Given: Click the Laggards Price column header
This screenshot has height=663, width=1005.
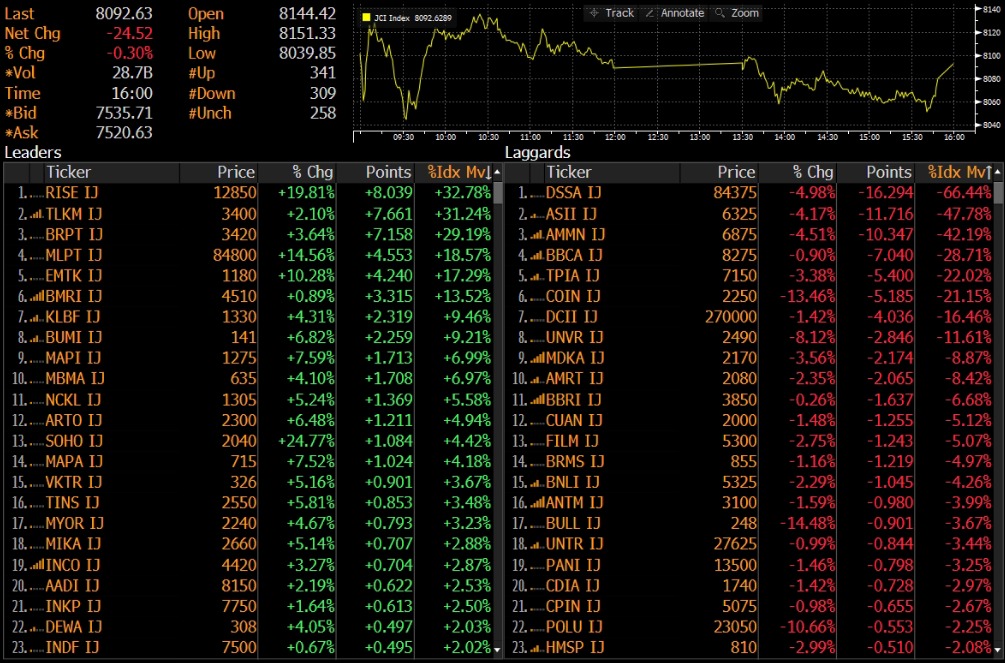Looking at the screenshot, I should click(x=736, y=173).
